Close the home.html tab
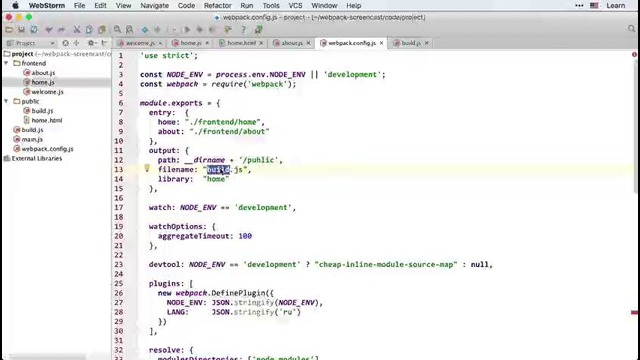Screen dimensions: 640x360 pyautogui.click(x=261, y=43)
